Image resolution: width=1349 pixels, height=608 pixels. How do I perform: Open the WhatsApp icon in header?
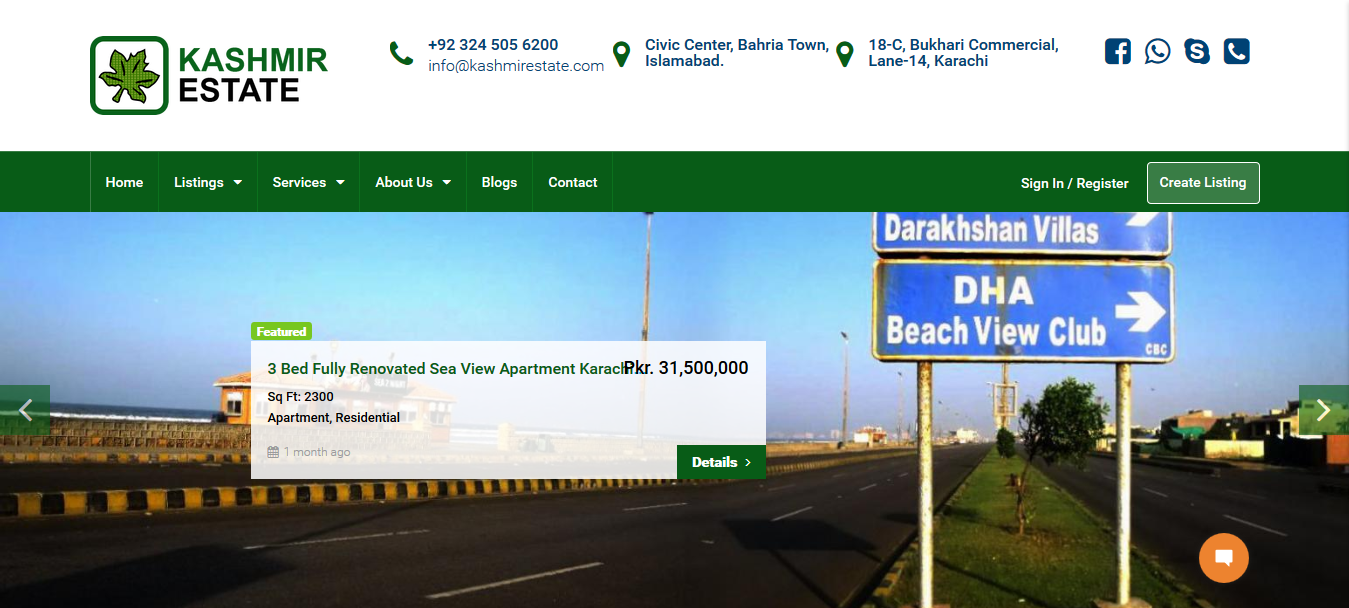coord(1157,51)
